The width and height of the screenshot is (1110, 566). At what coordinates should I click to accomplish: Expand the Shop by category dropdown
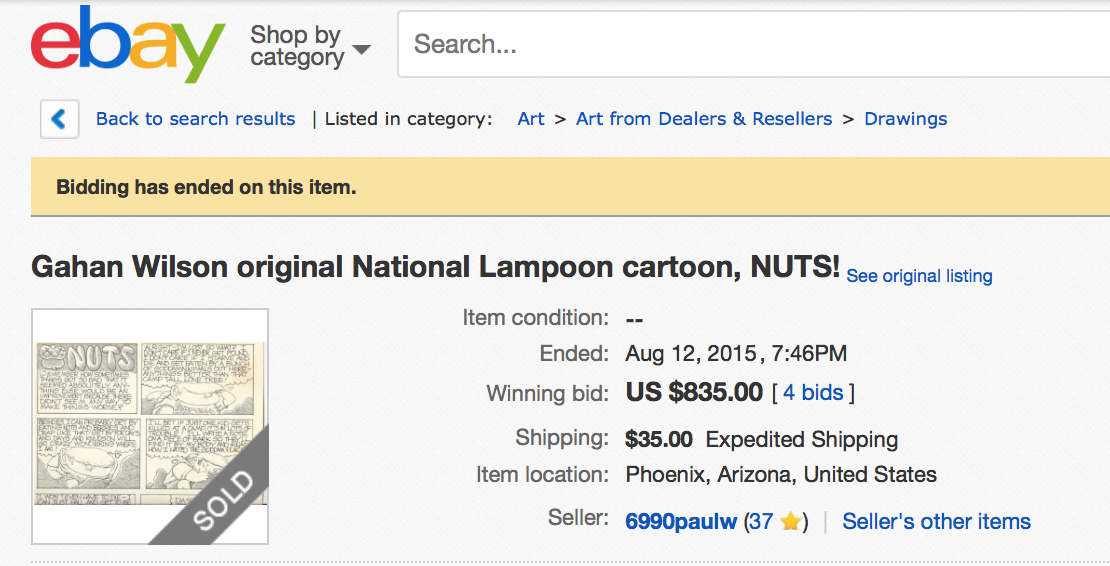(310, 46)
